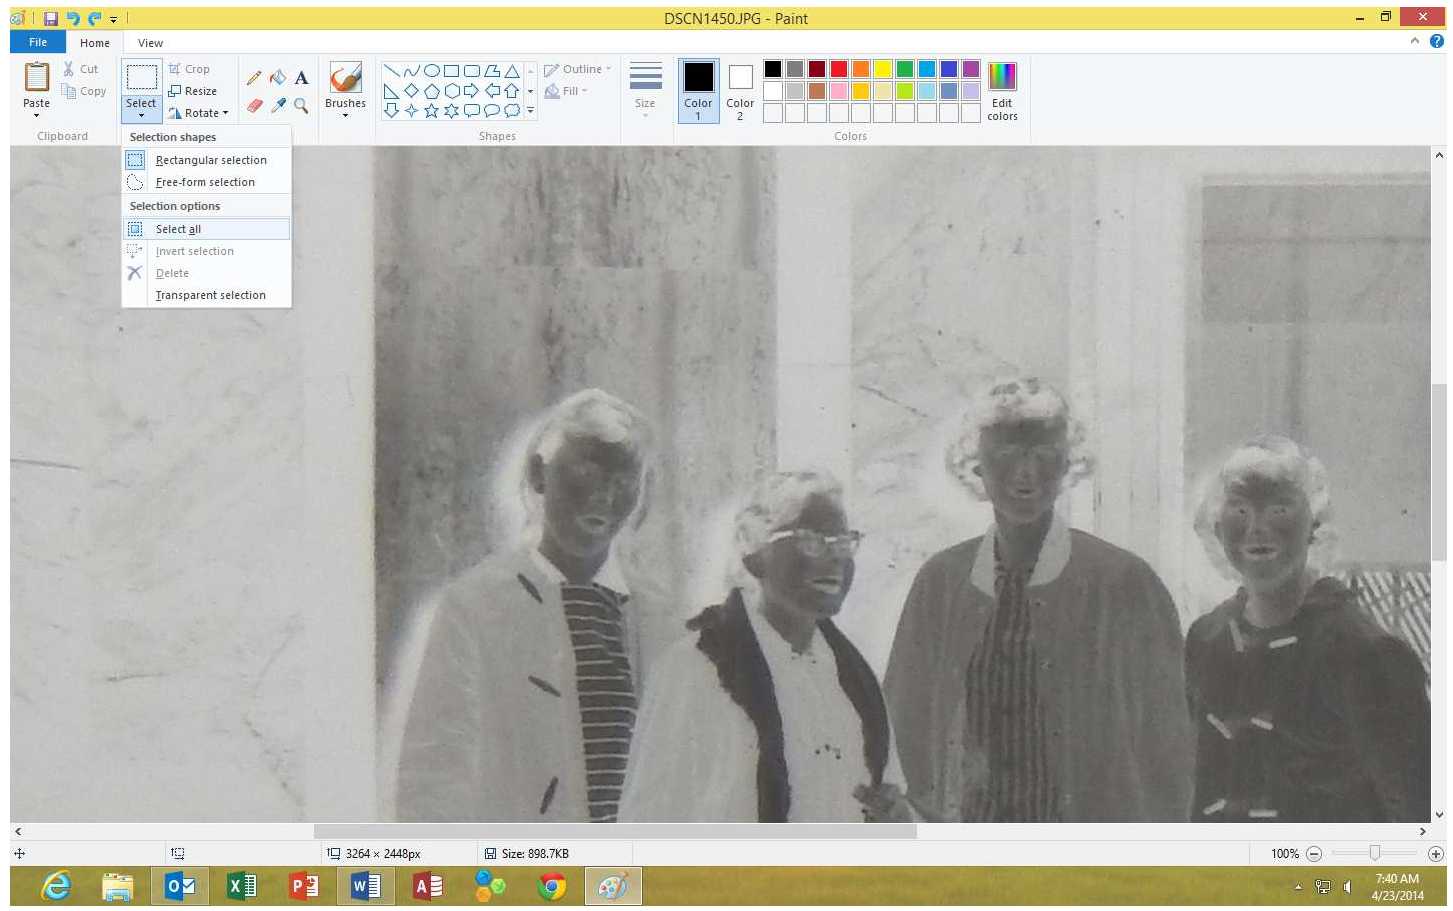Open Paint Help question mark icon

[x=1437, y=41]
